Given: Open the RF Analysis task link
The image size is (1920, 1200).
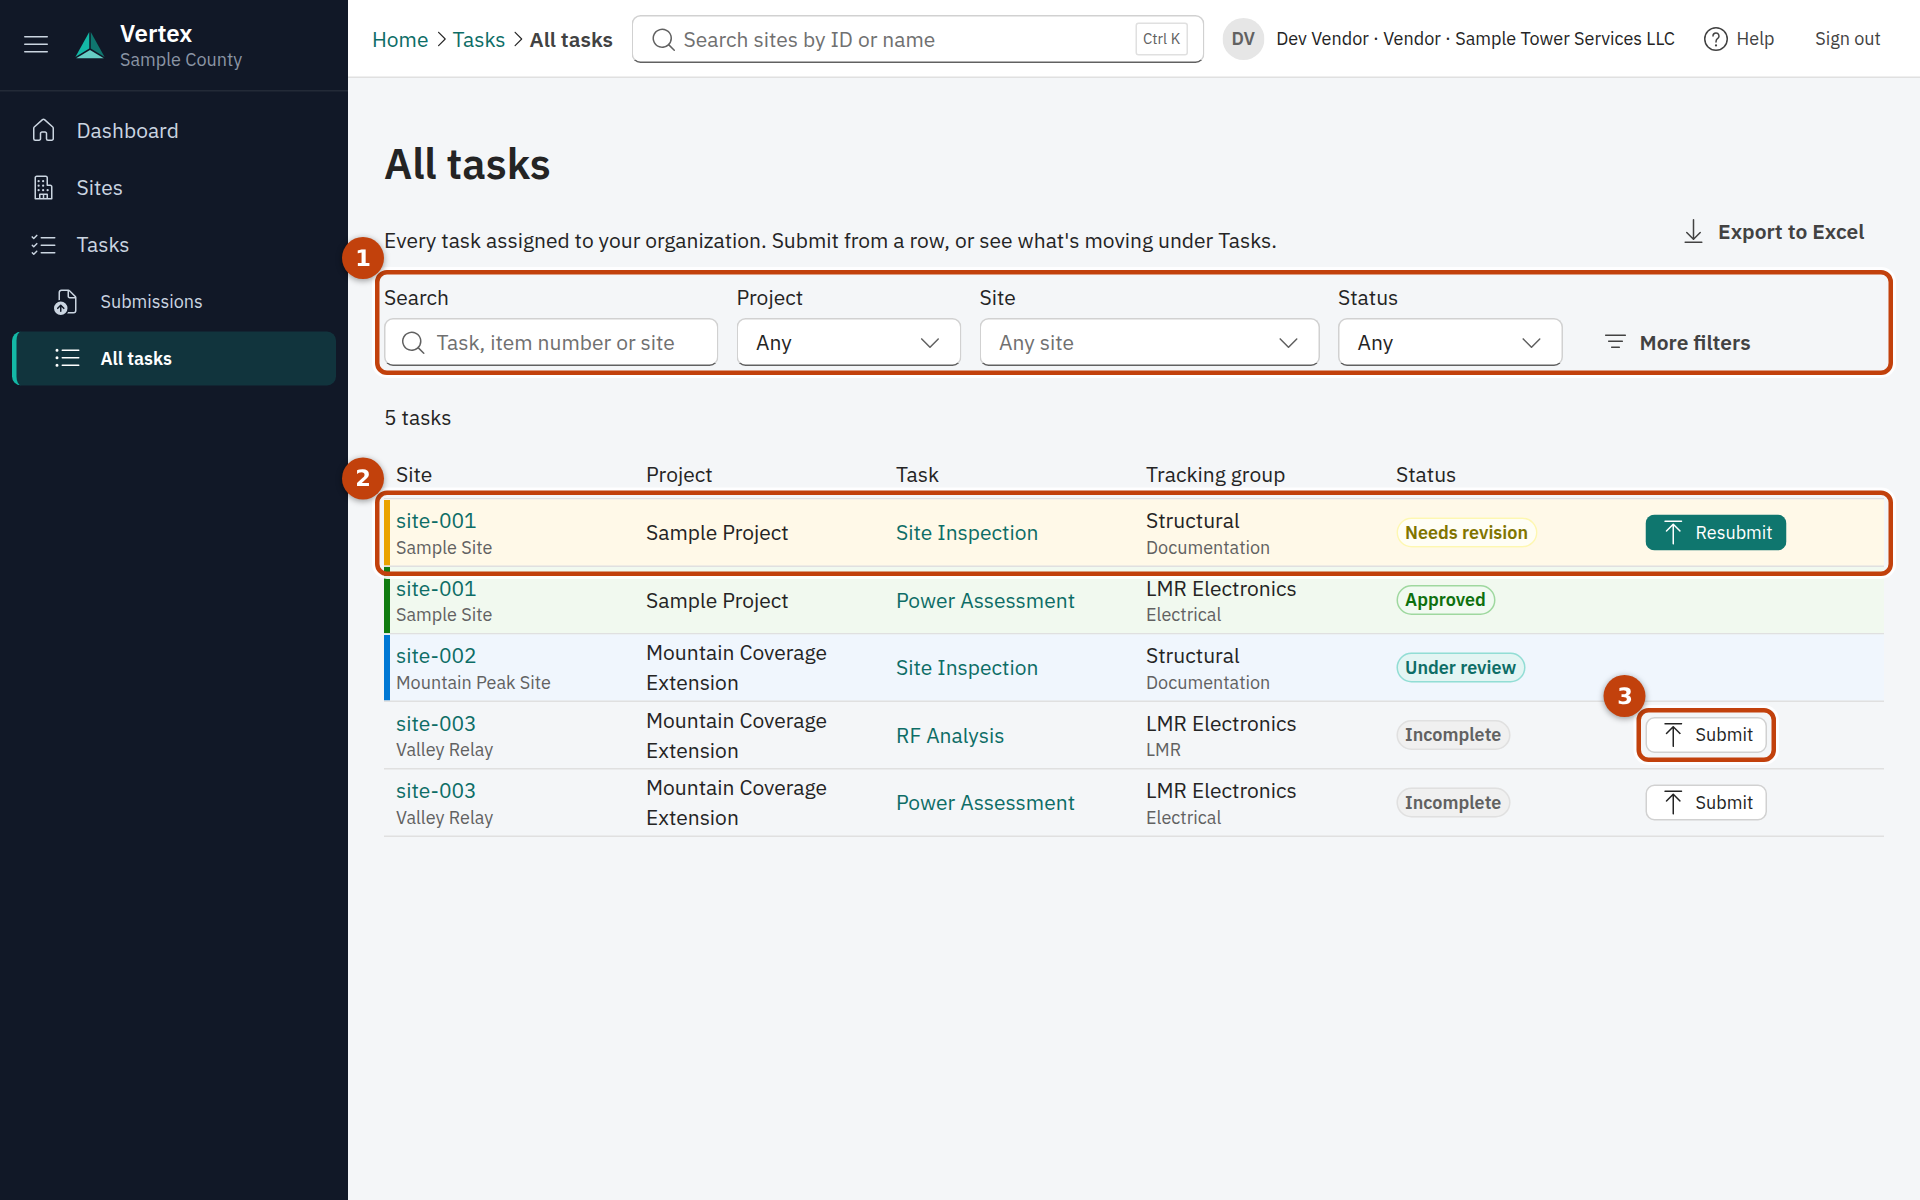Looking at the screenshot, I should (949, 735).
